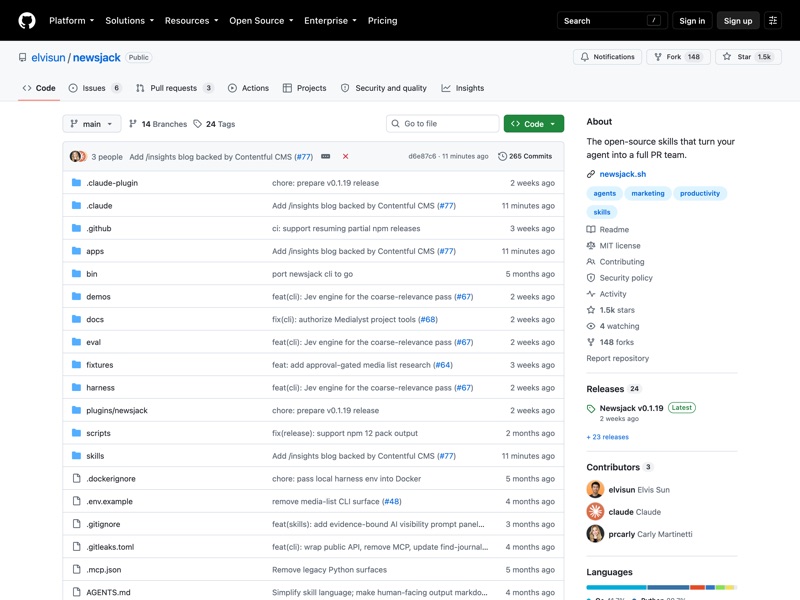Open the Security and quality tab
The height and width of the screenshot is (600, 800).
click(384, 88)
